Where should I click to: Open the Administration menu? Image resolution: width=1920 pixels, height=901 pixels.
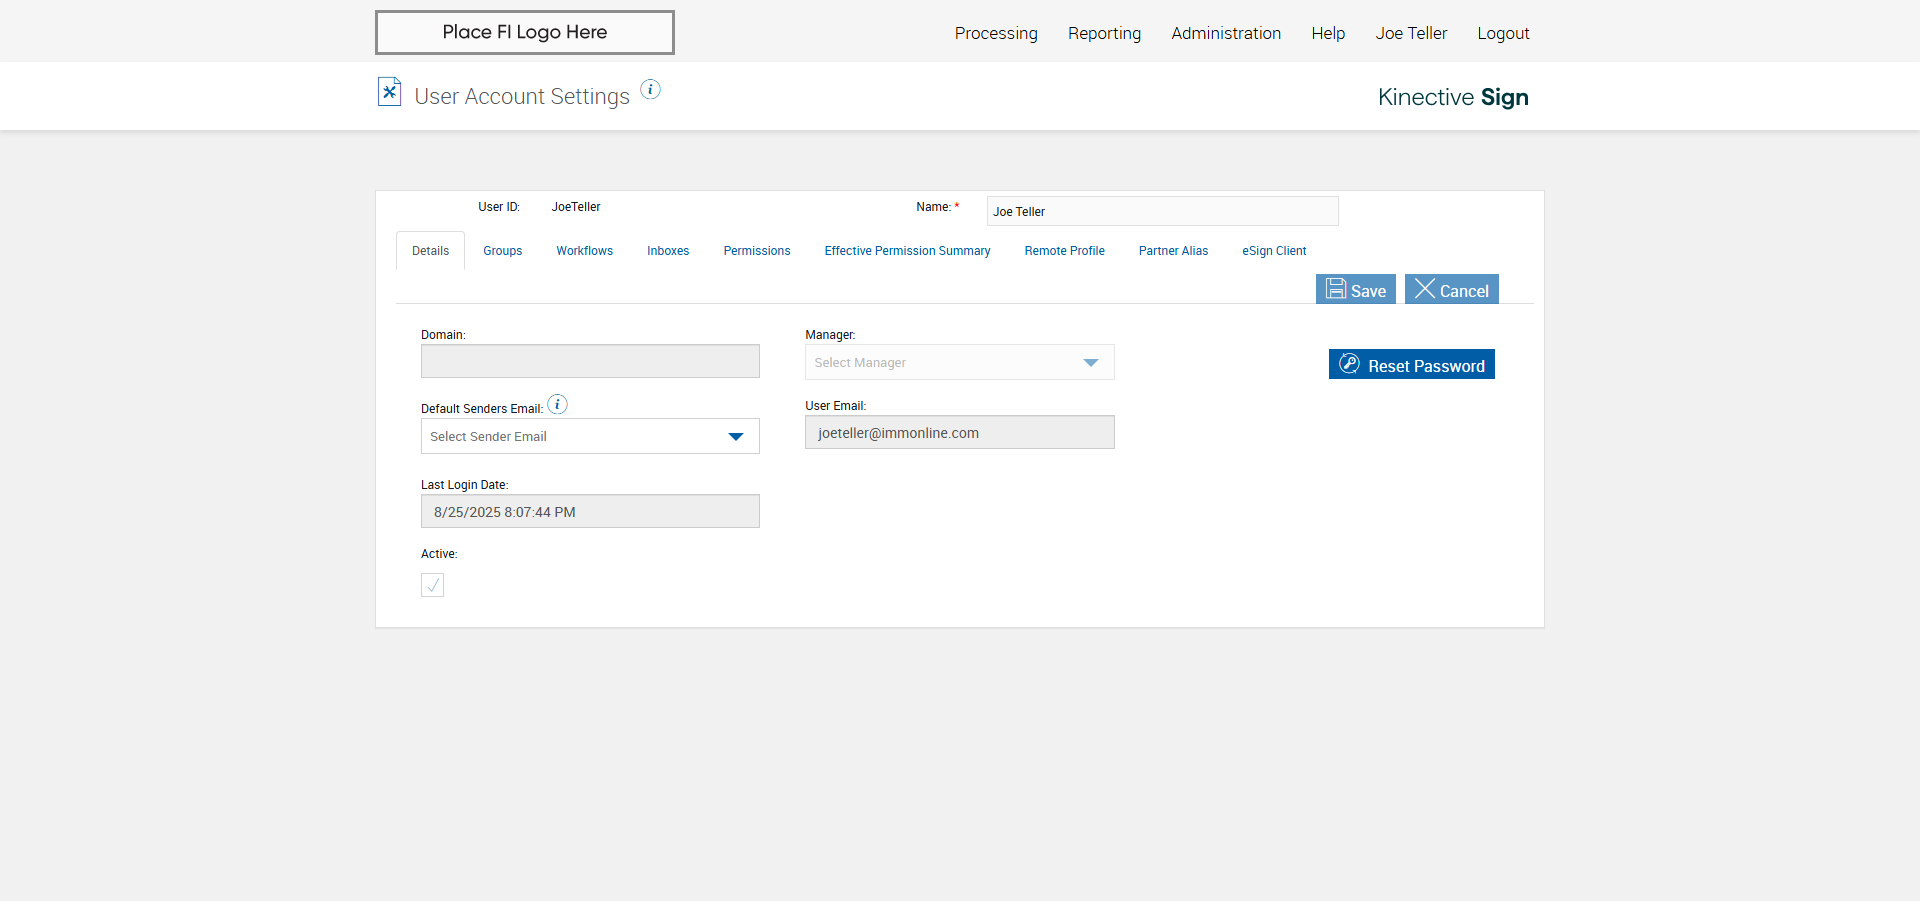(x=1226, y=33)
